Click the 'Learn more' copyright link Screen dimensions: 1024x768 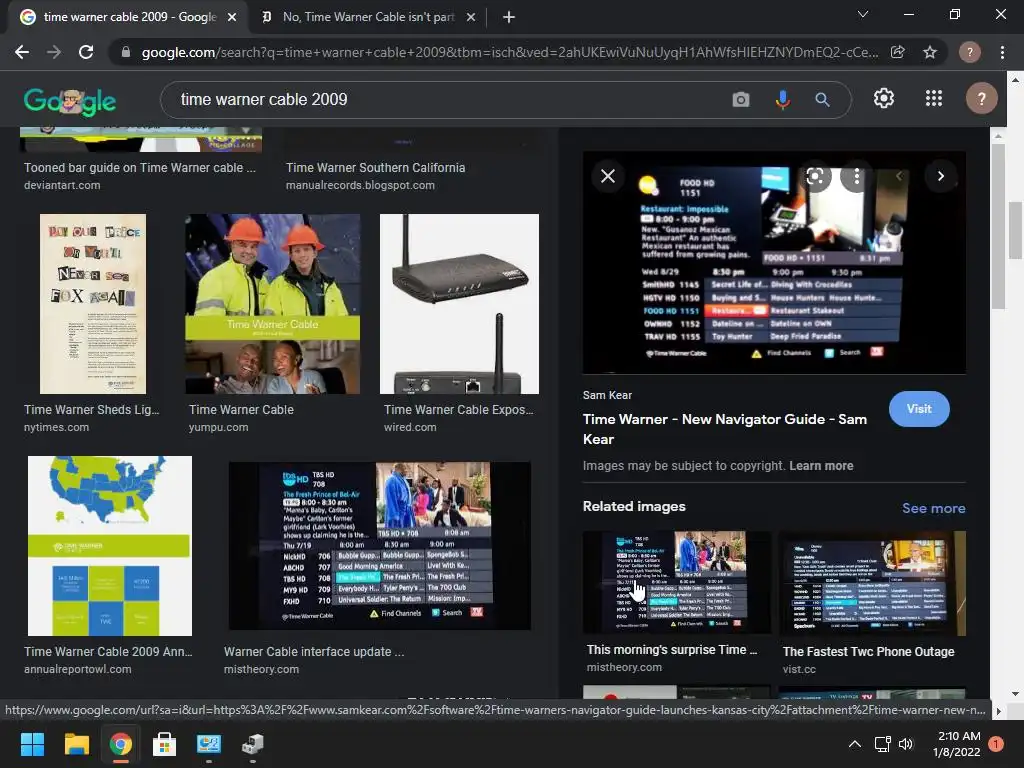tap(821, 466)
